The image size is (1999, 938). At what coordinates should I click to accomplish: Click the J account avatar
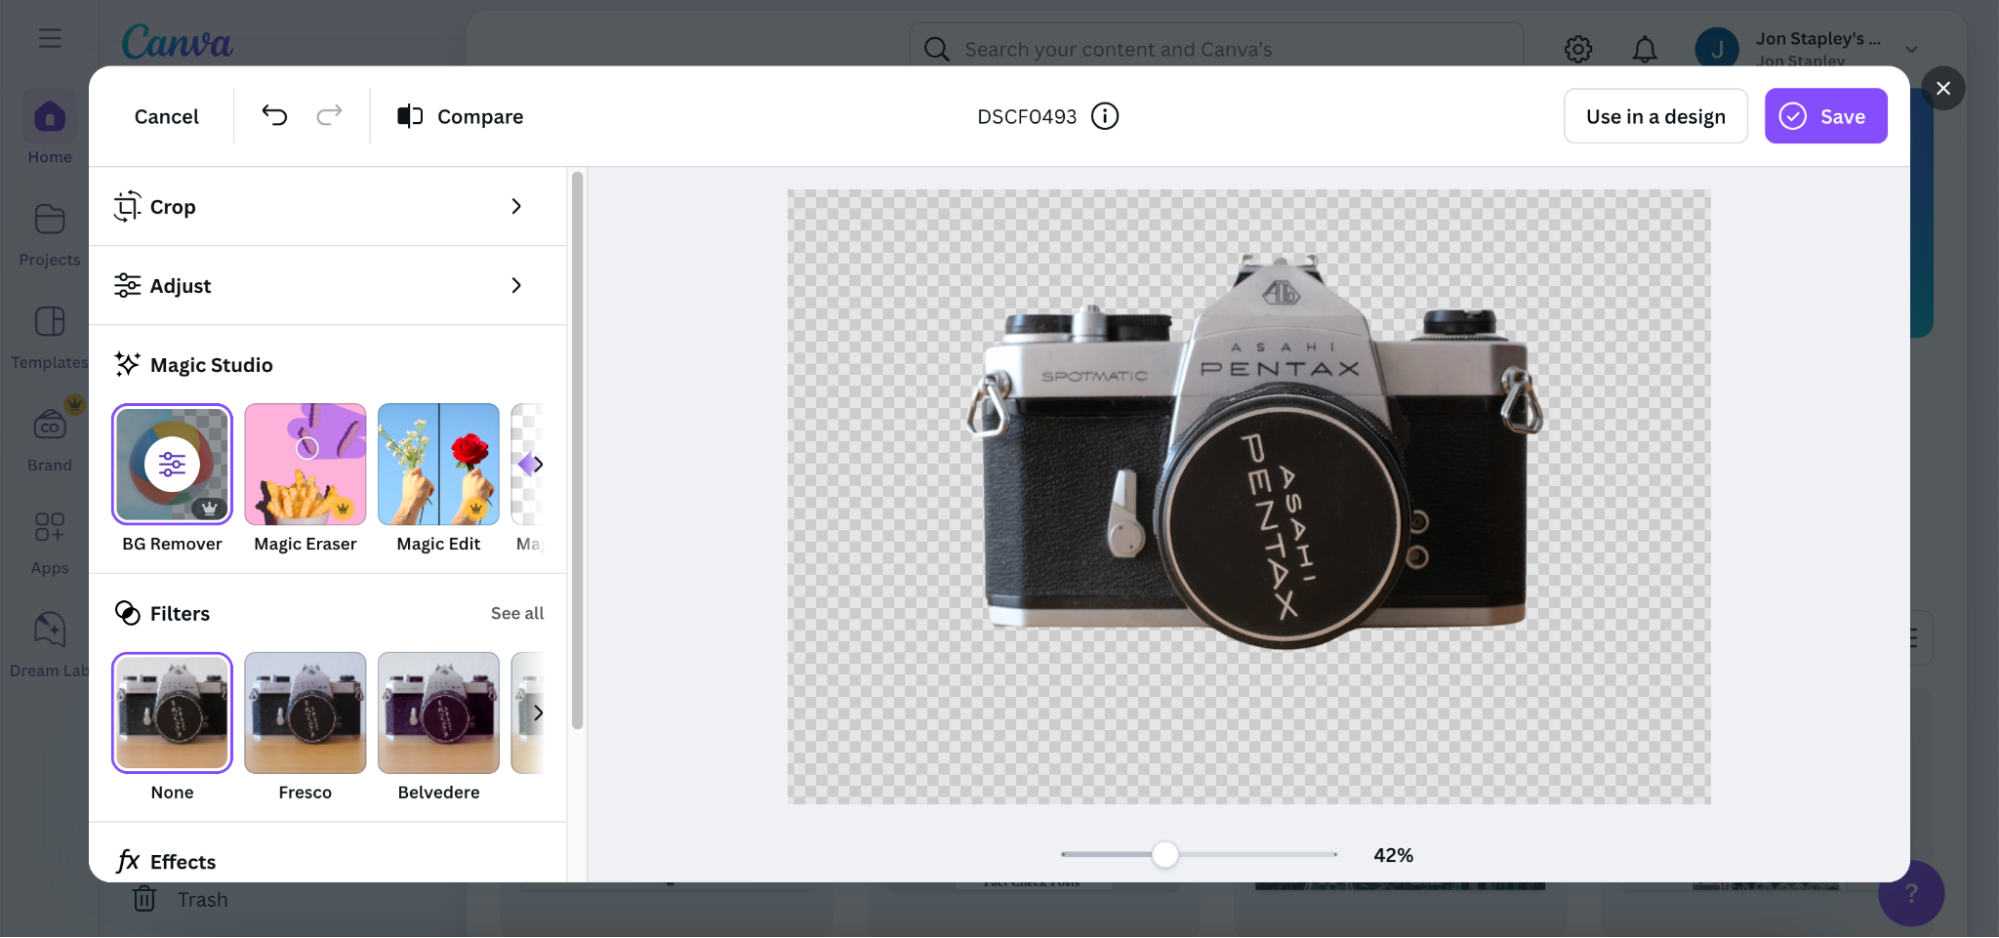click(x=1717, y=48)
